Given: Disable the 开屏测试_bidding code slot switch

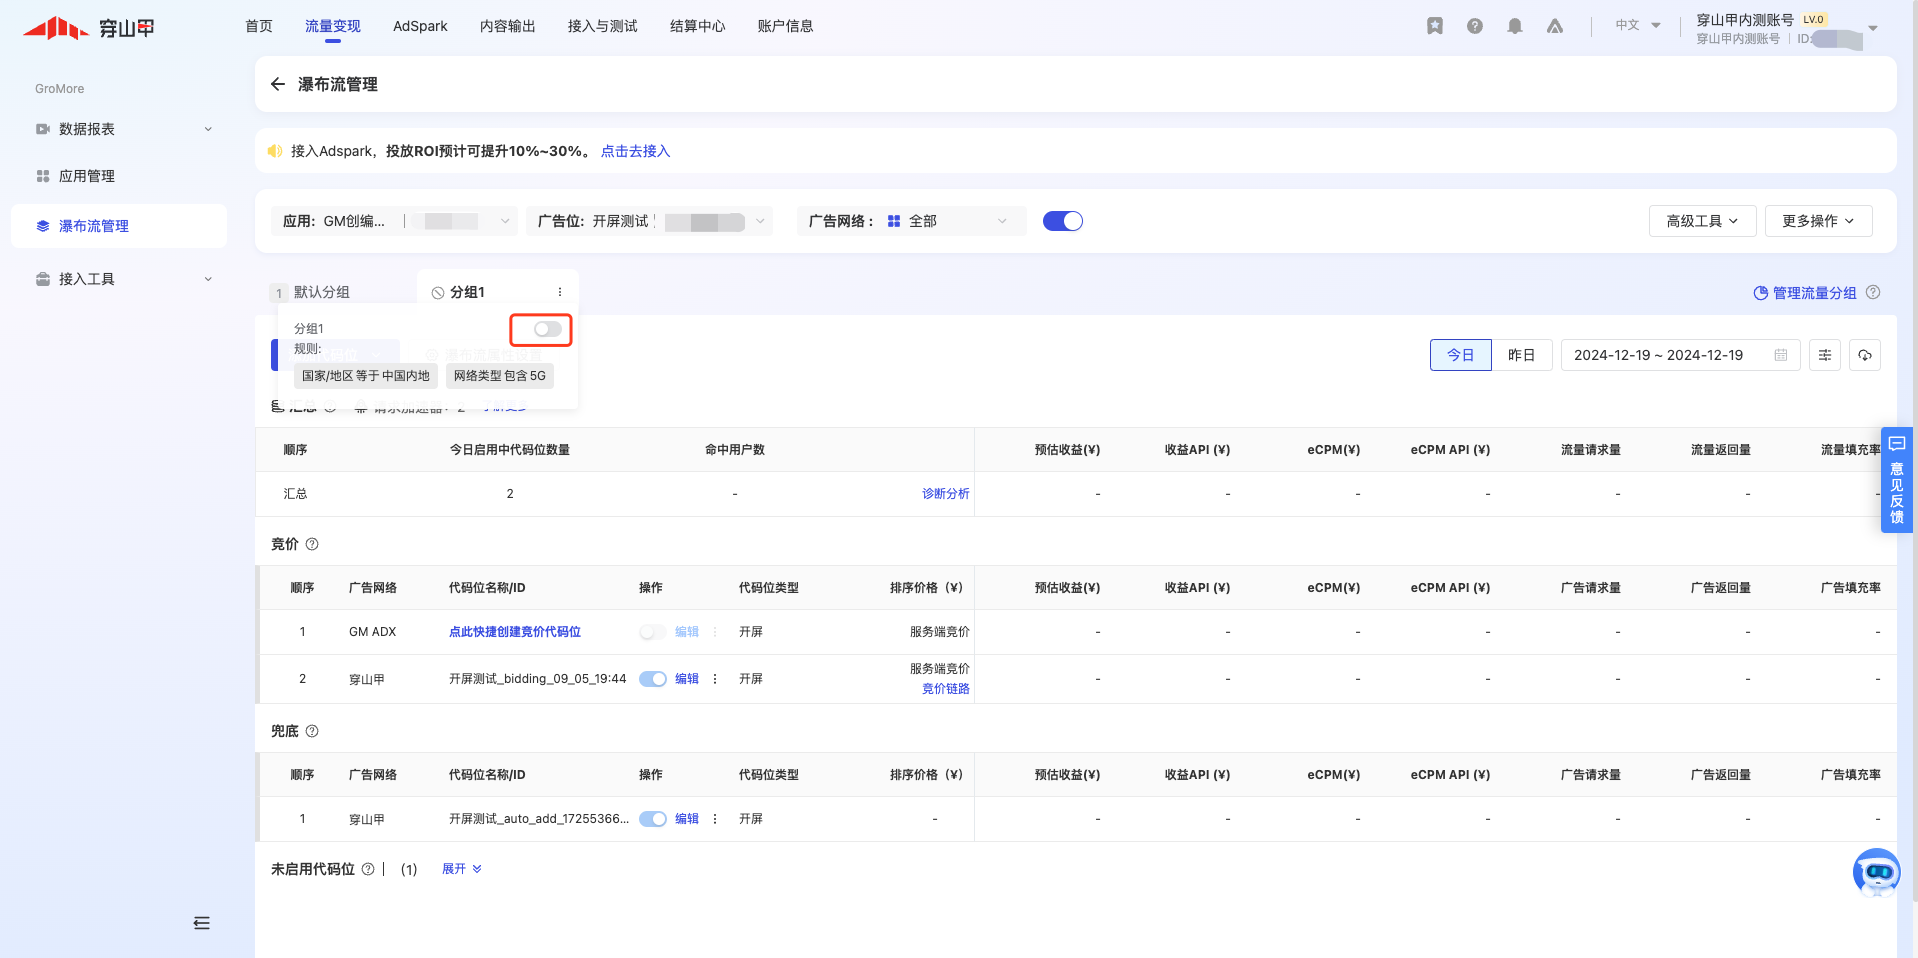Looking at the screenshot, I should point(653,679).
